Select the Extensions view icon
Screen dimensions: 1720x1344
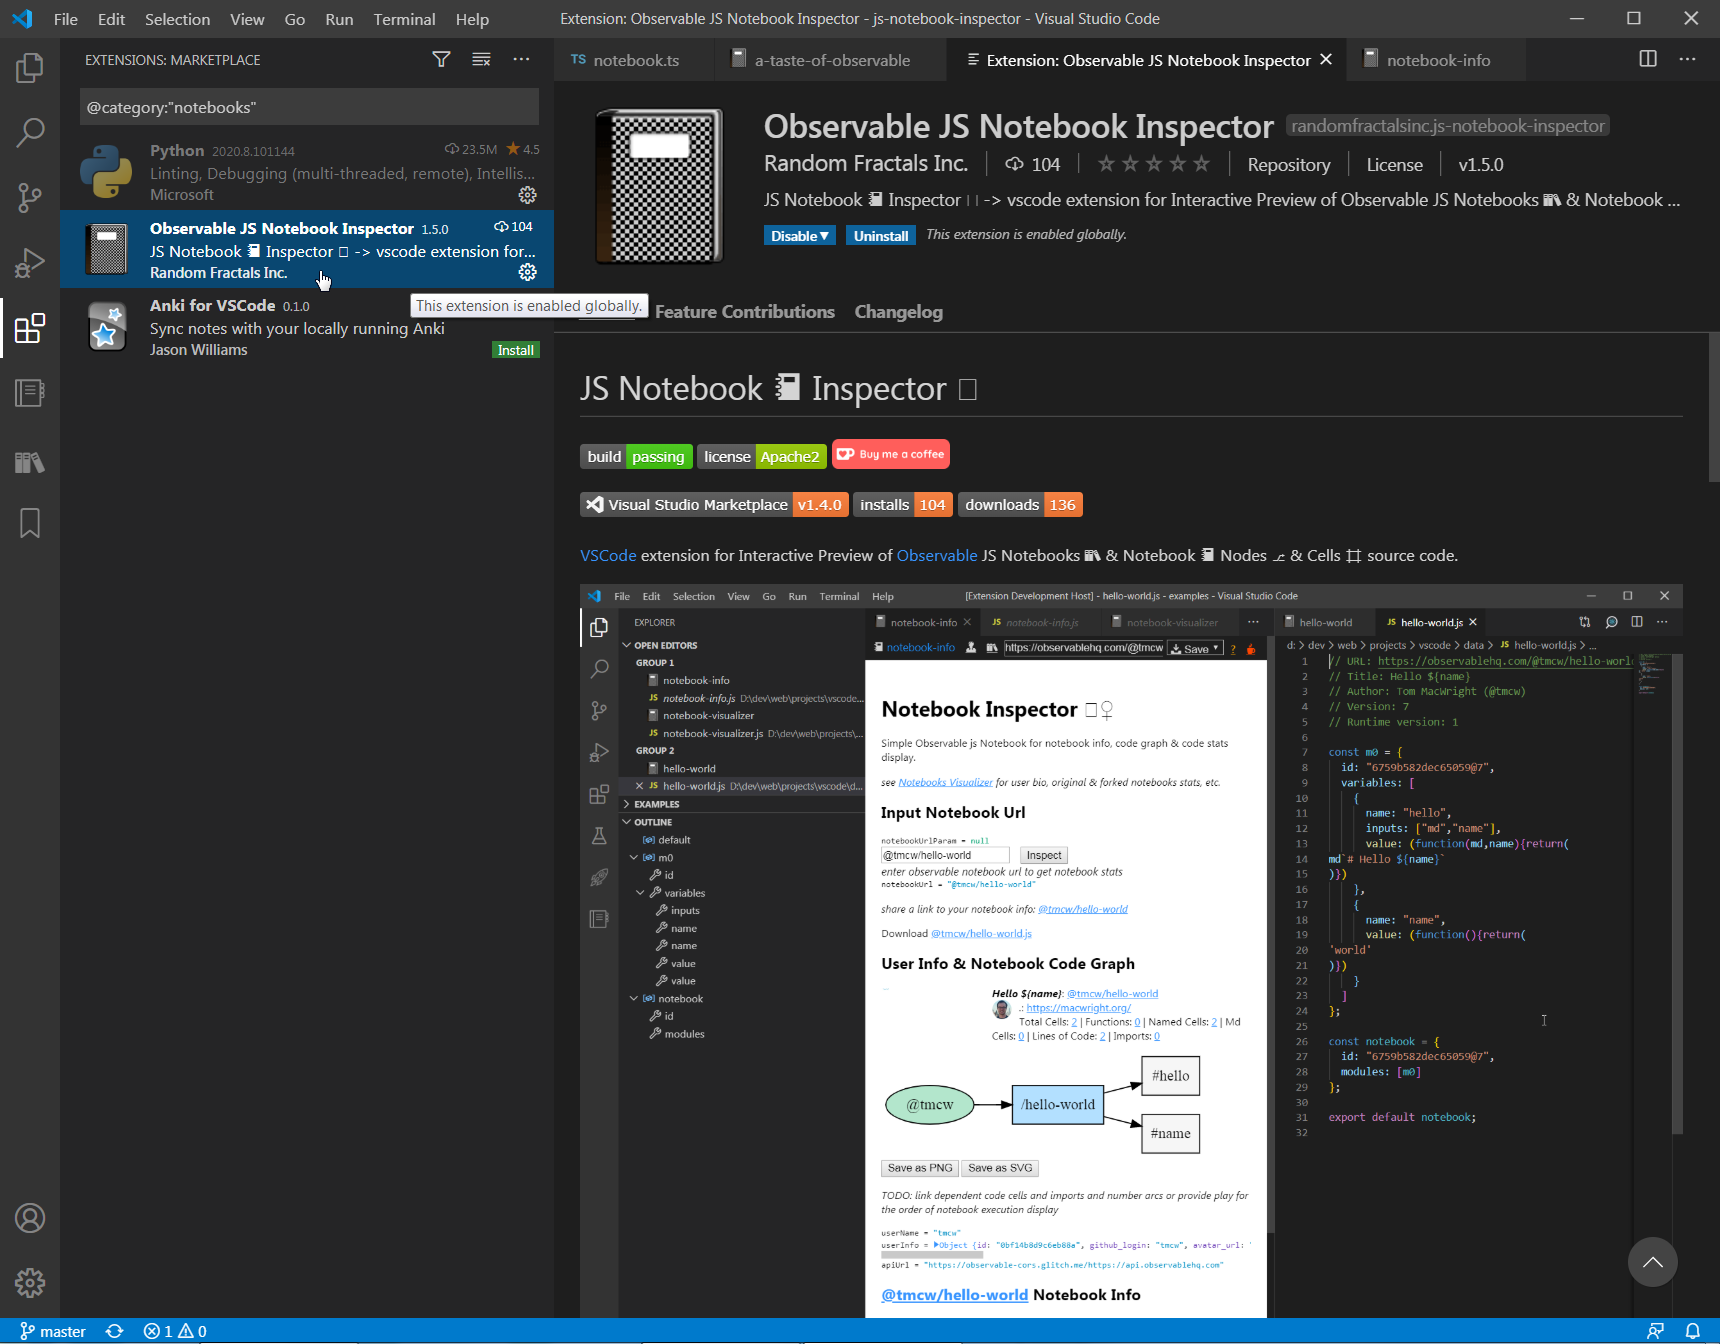(x=30, y=328)
